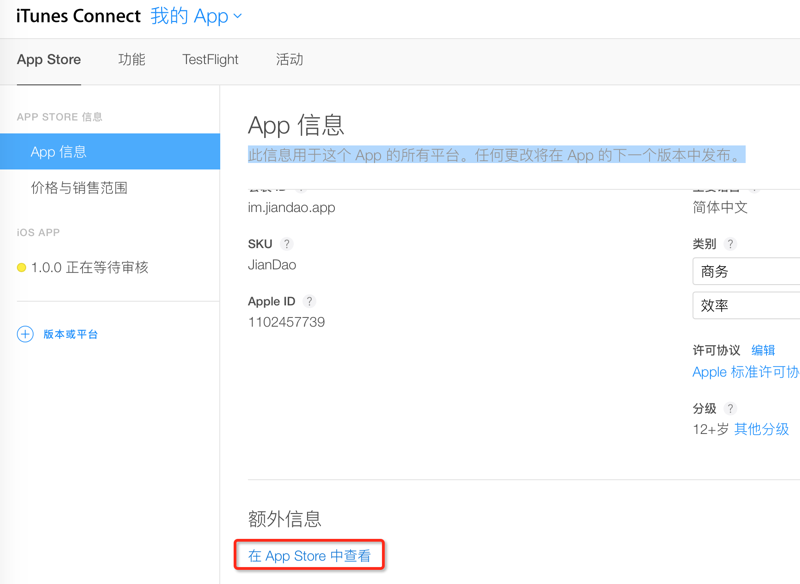This screenshot has height=584, width=800.
Task: Click the bundle ID im.jiandao.app text
Action: (292, 208)
